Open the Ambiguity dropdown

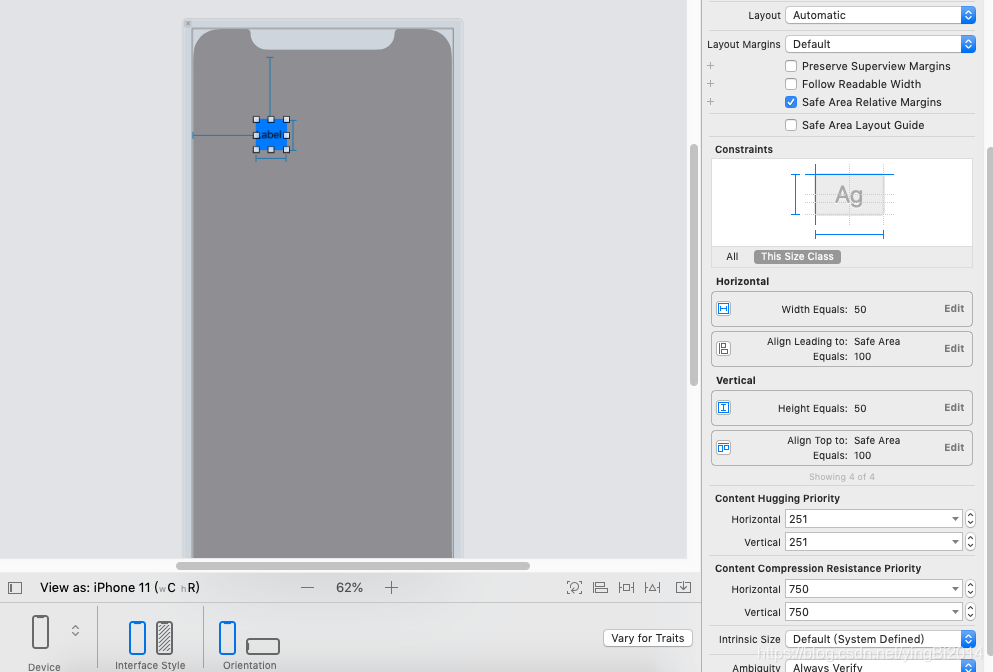click(x=880, y=667)
